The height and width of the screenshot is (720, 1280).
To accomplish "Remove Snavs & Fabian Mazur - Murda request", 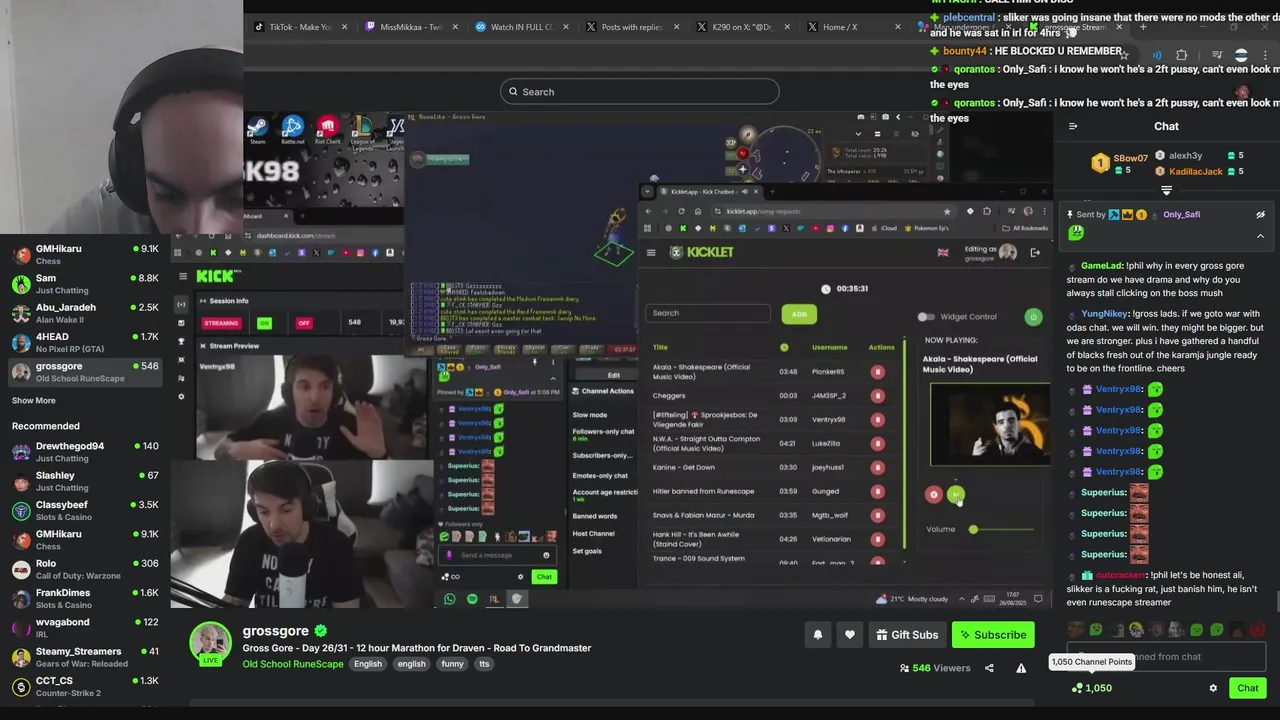I will point(877,515).
